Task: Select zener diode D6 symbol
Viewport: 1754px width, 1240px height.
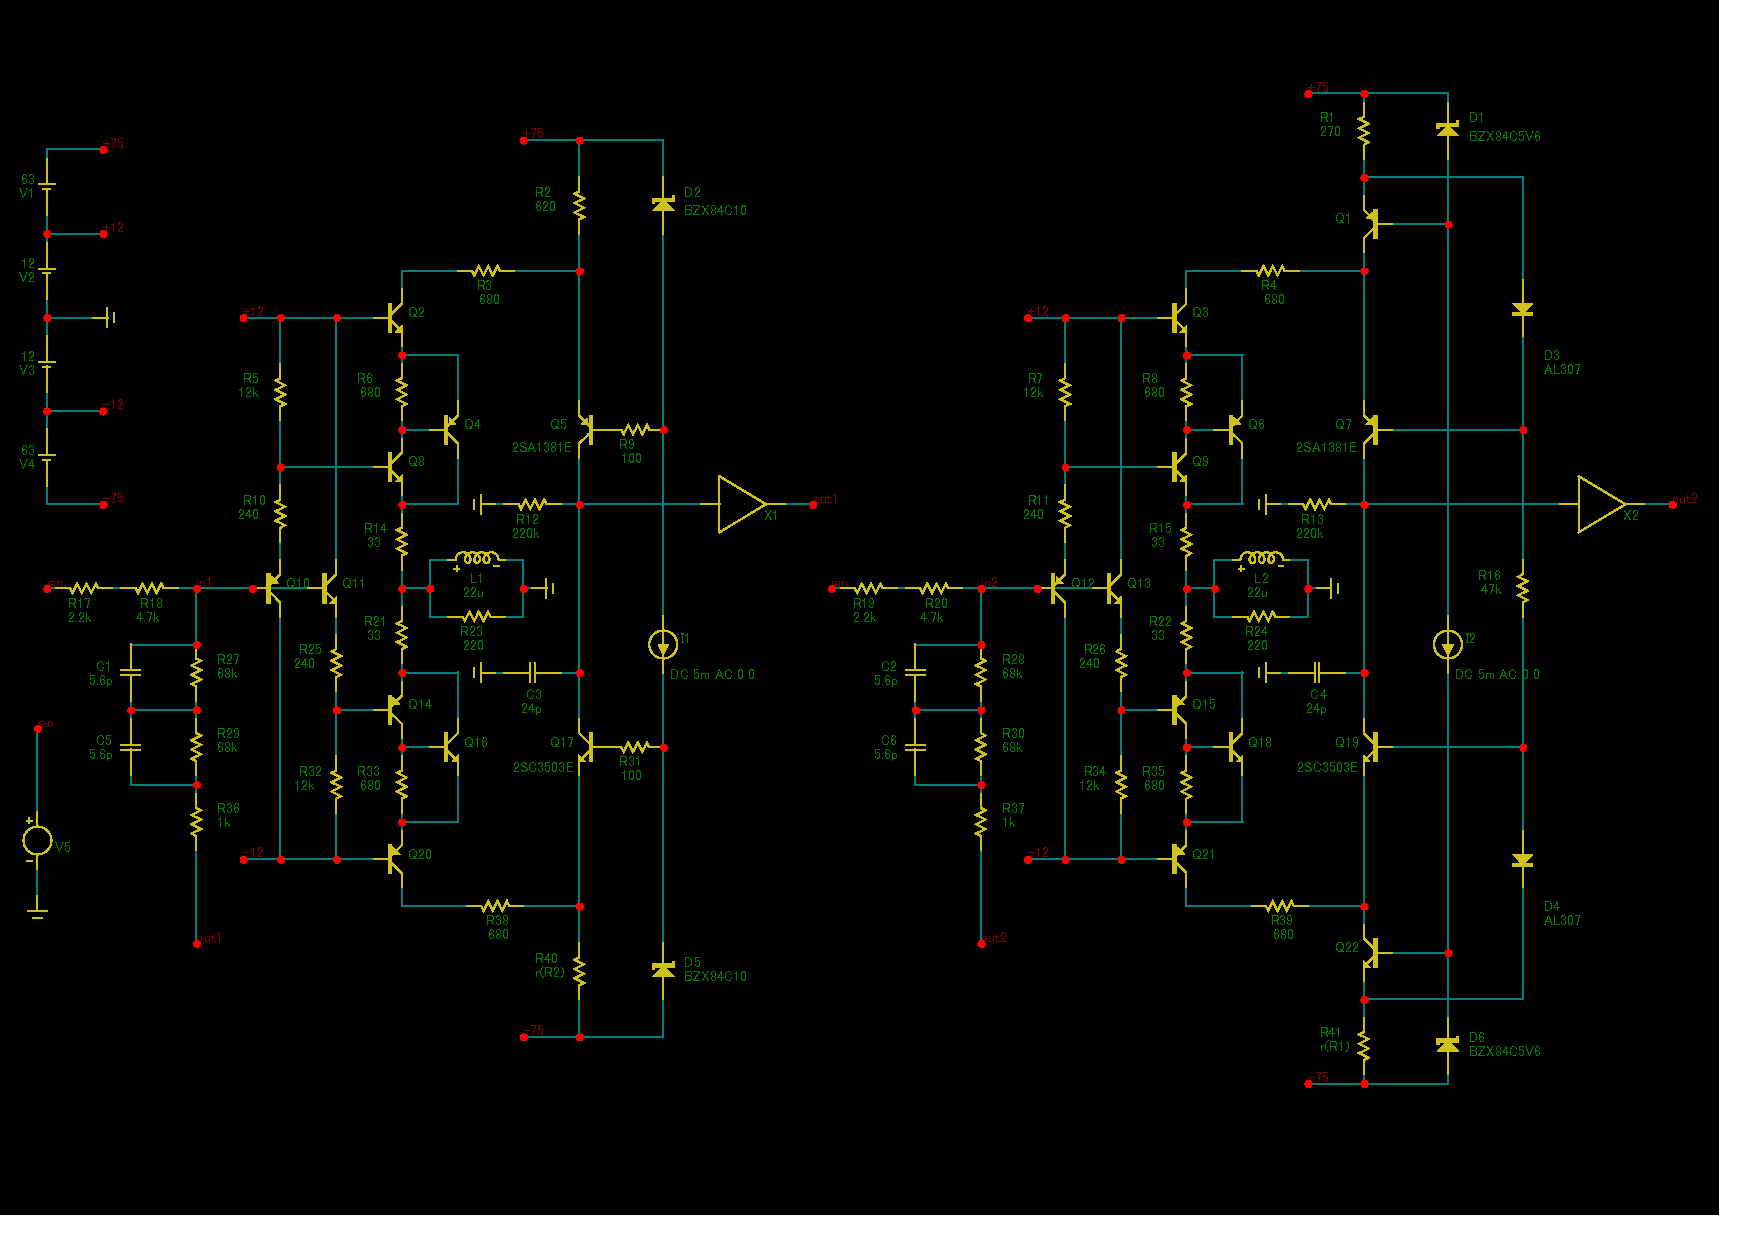Action: point(1448,1045)
